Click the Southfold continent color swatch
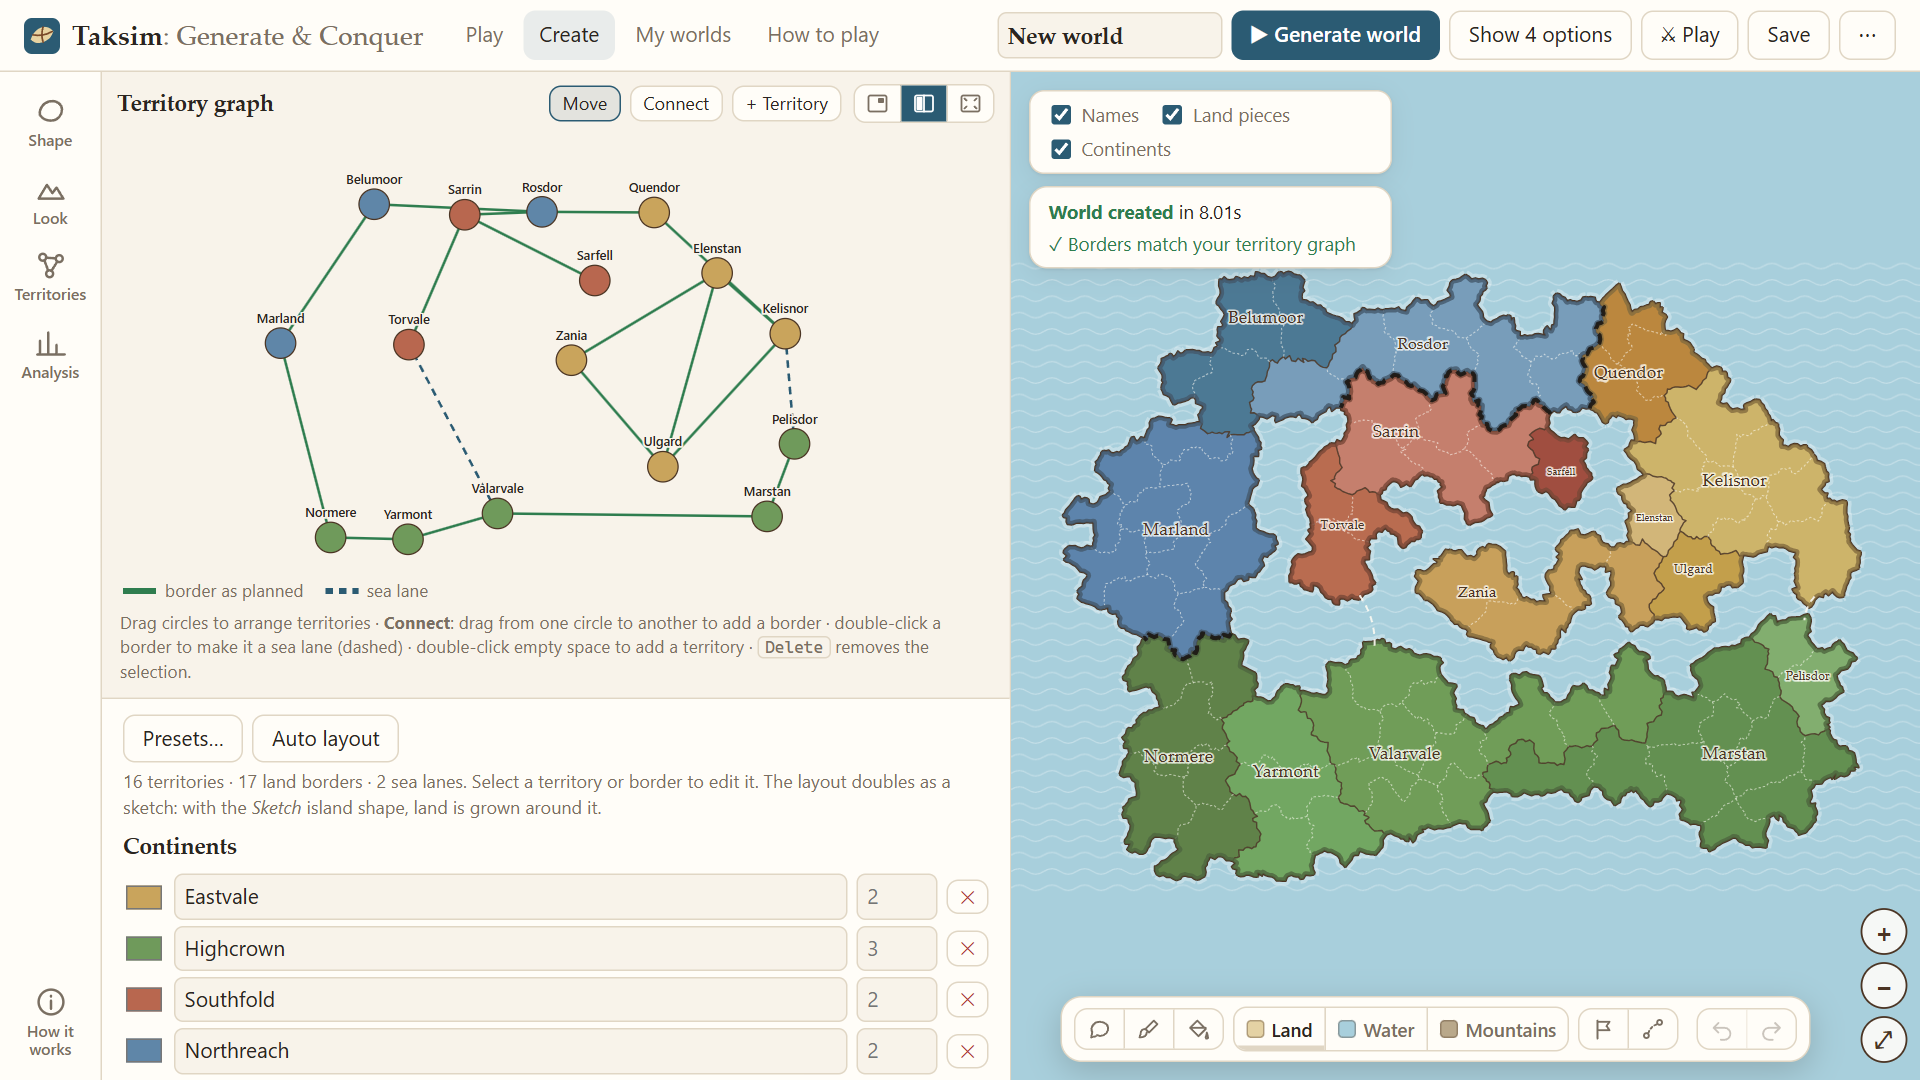The width and height of the screenshot is (1920, 1080). point(144,1000)
